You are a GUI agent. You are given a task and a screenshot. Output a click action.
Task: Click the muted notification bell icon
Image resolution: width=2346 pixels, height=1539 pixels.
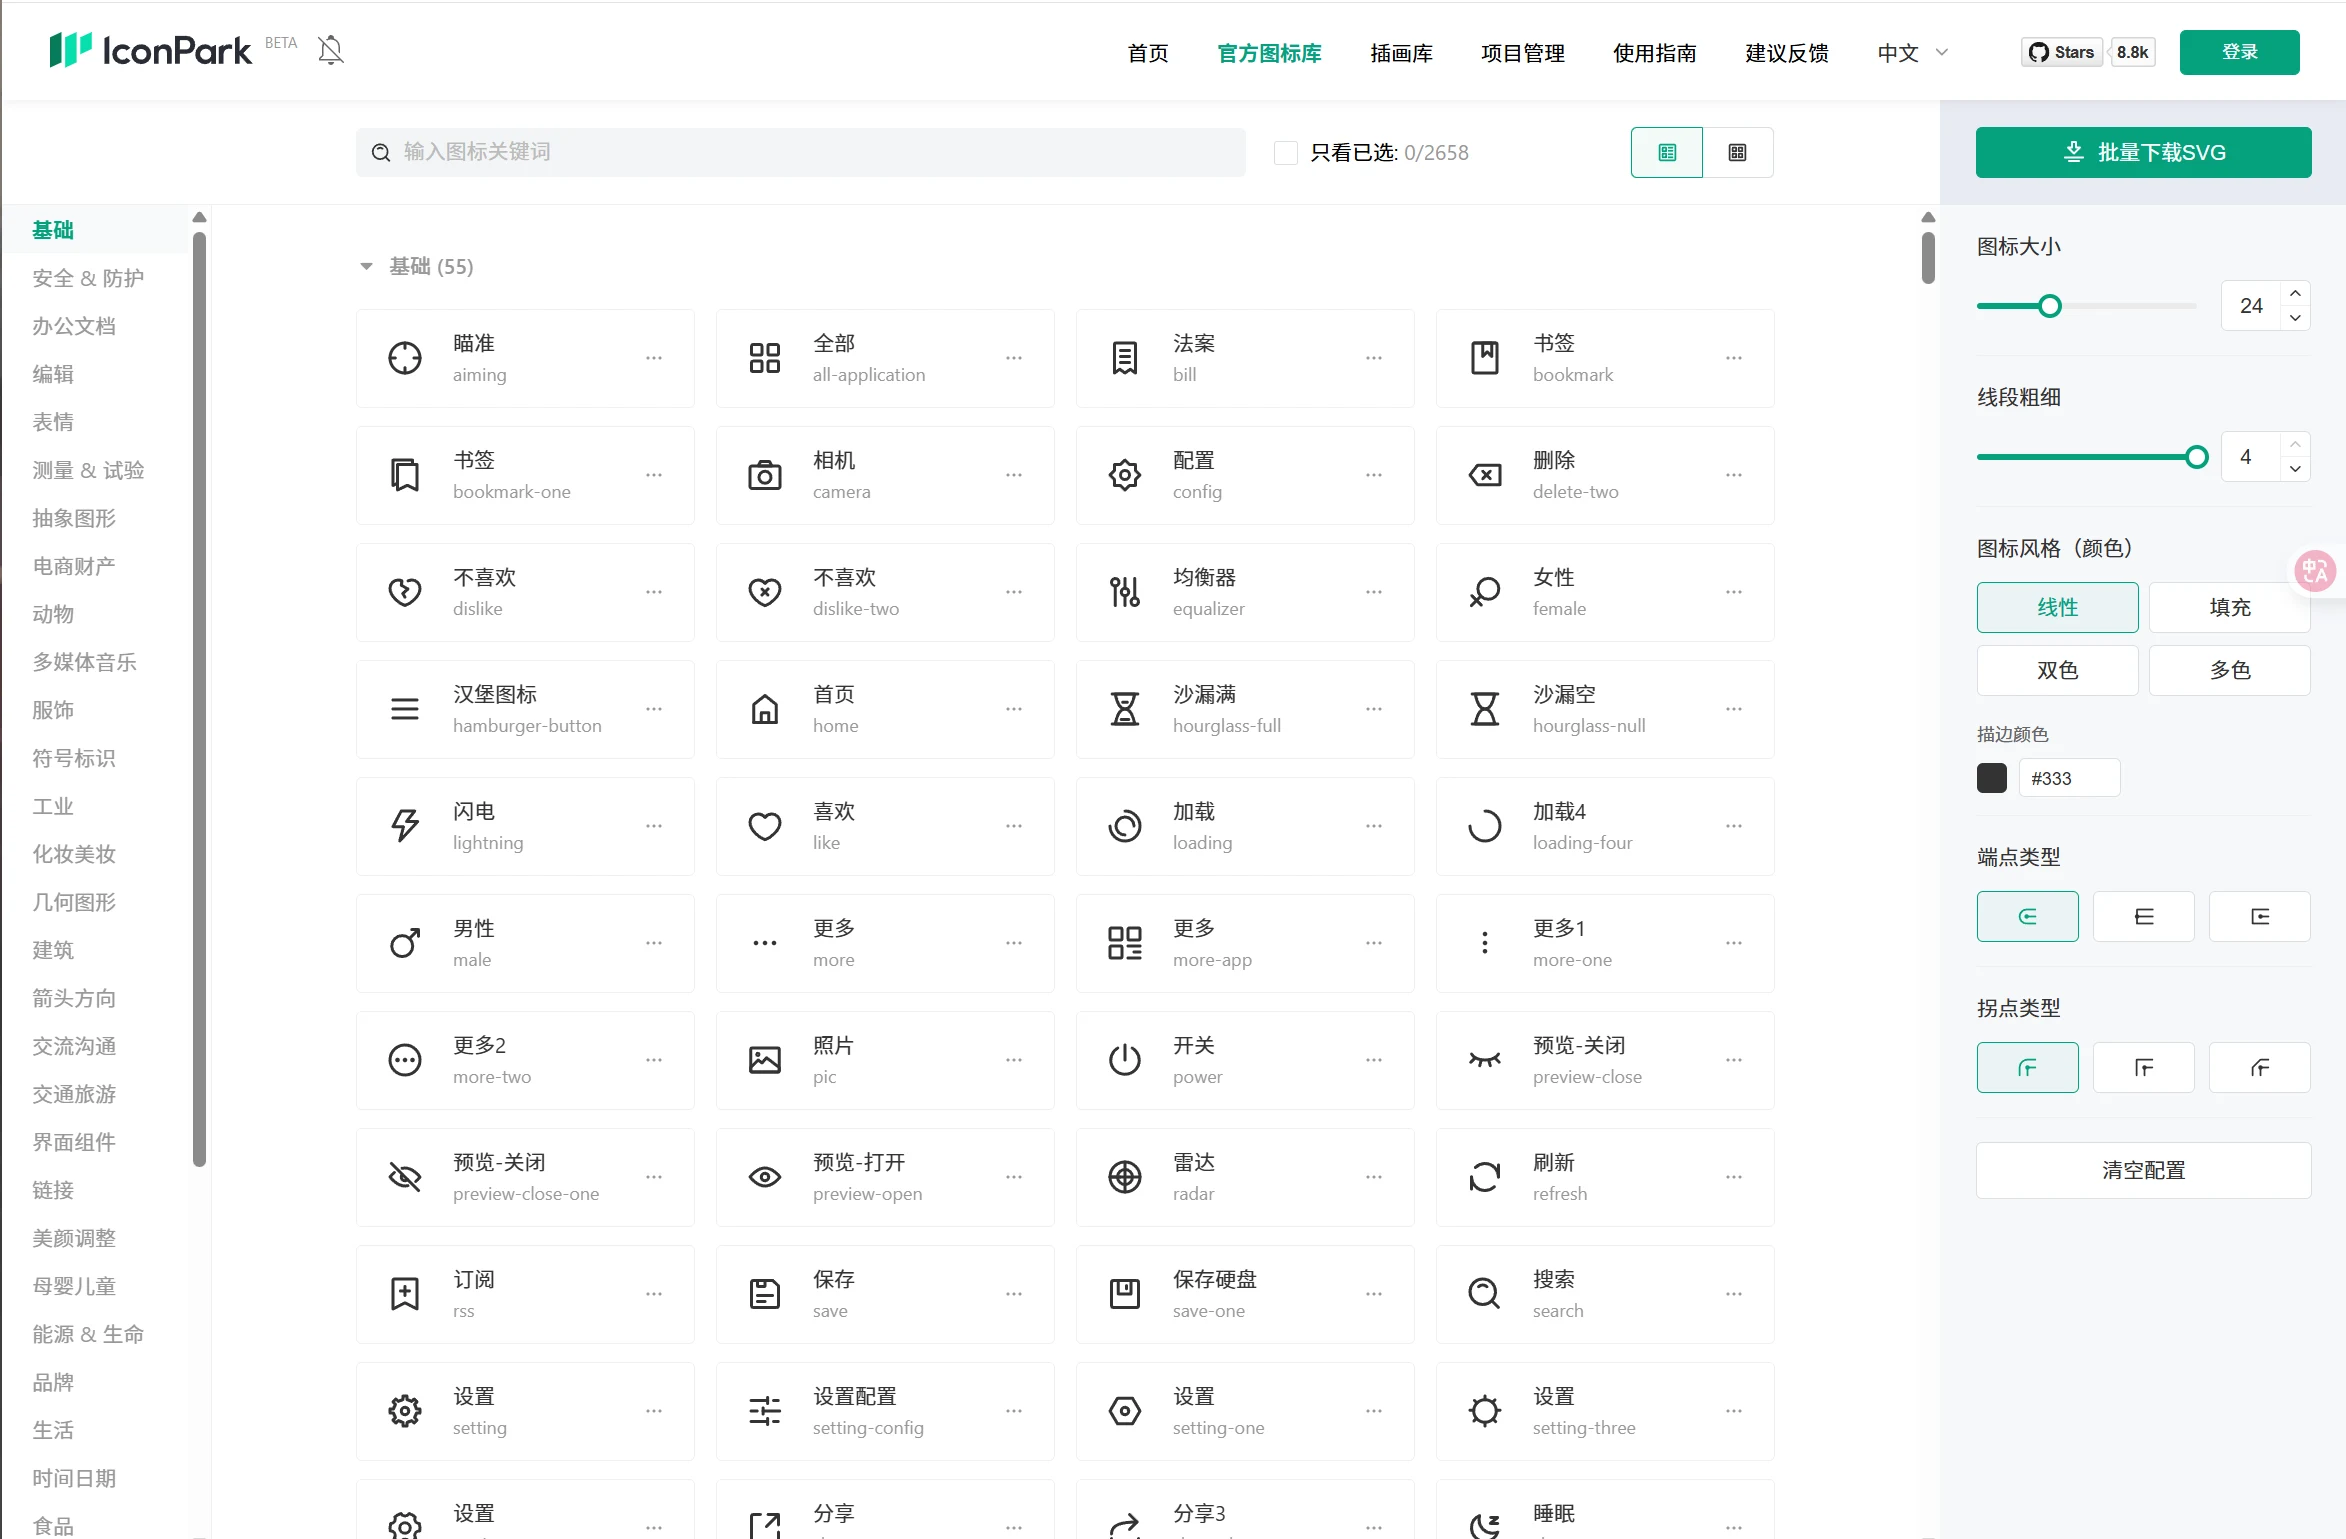tap(330, 50)
